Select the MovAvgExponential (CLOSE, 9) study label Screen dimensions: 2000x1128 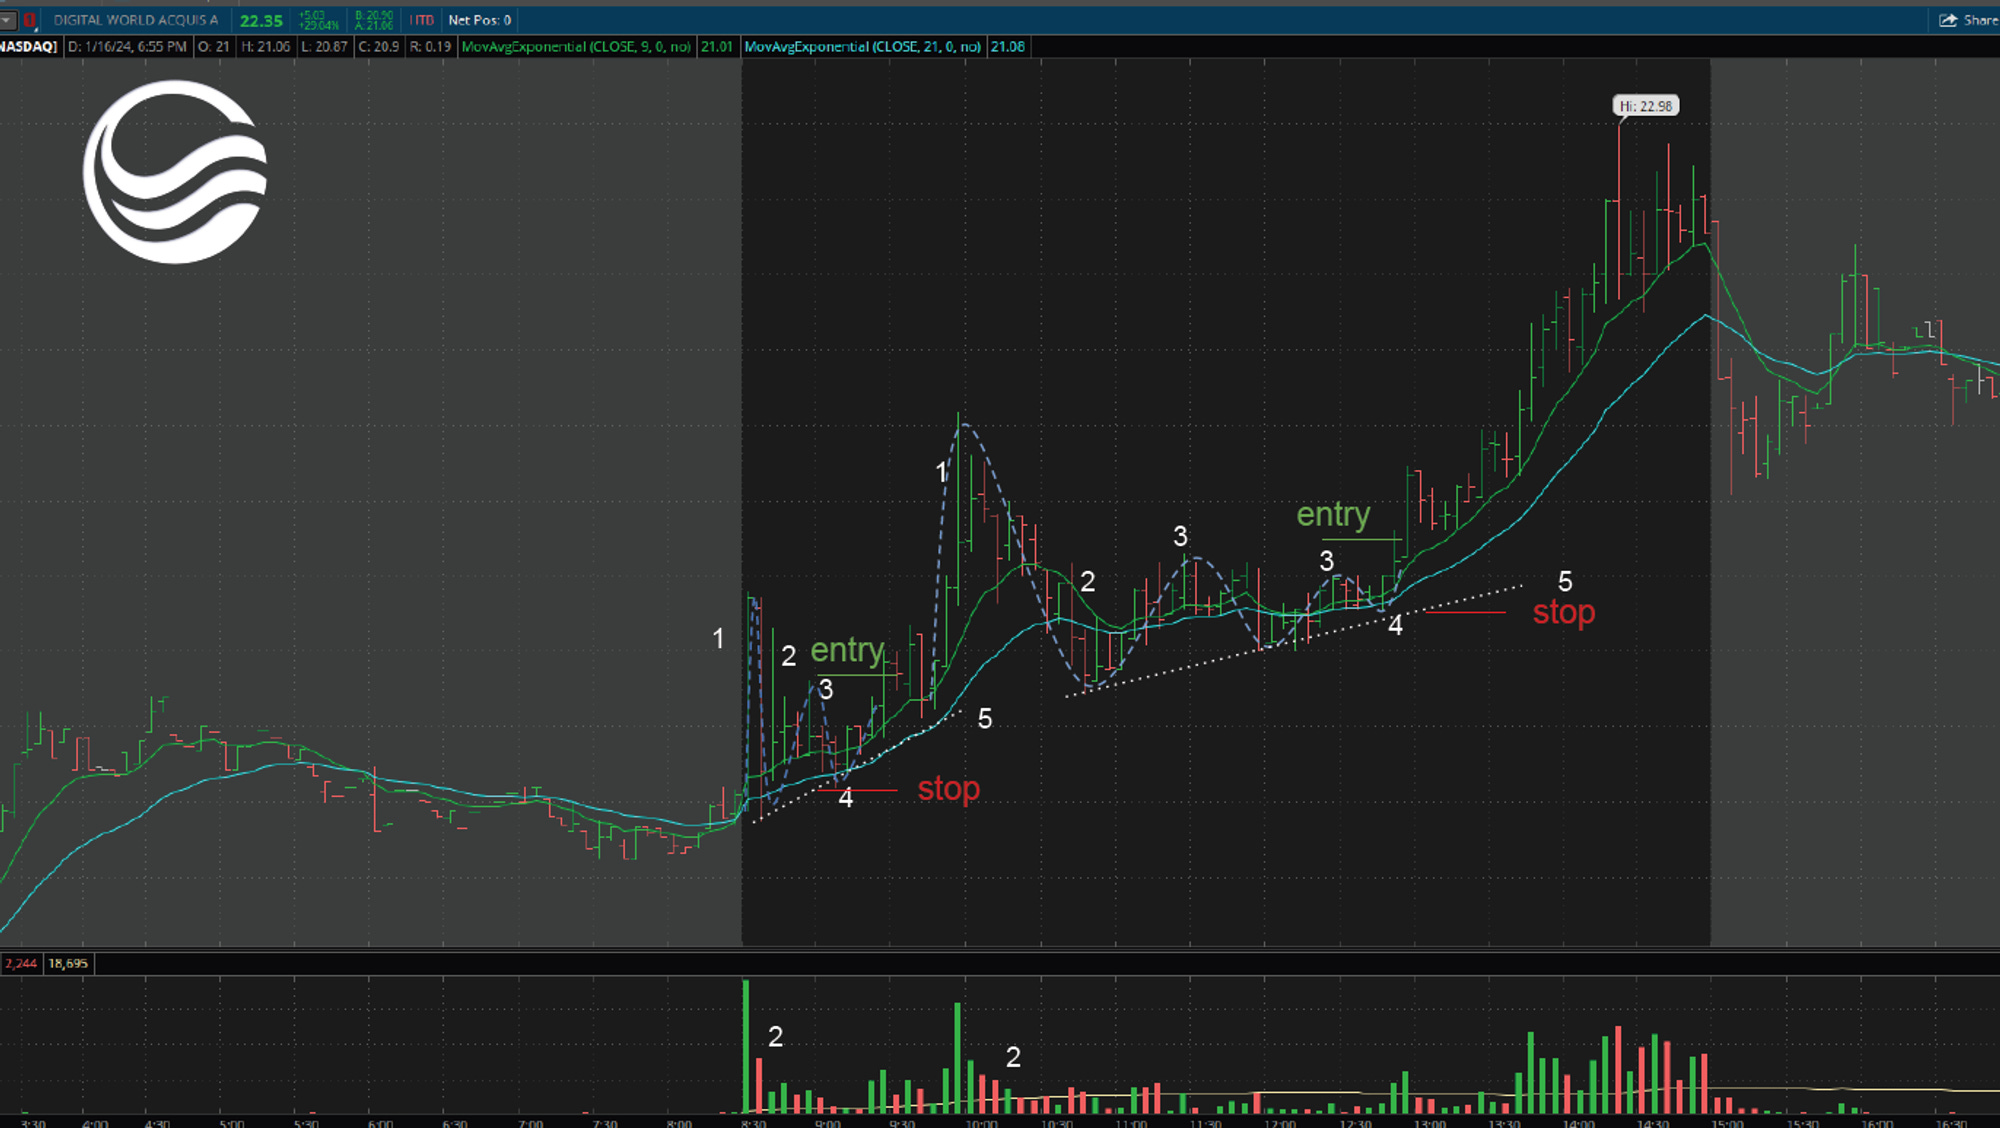[576, 45]
